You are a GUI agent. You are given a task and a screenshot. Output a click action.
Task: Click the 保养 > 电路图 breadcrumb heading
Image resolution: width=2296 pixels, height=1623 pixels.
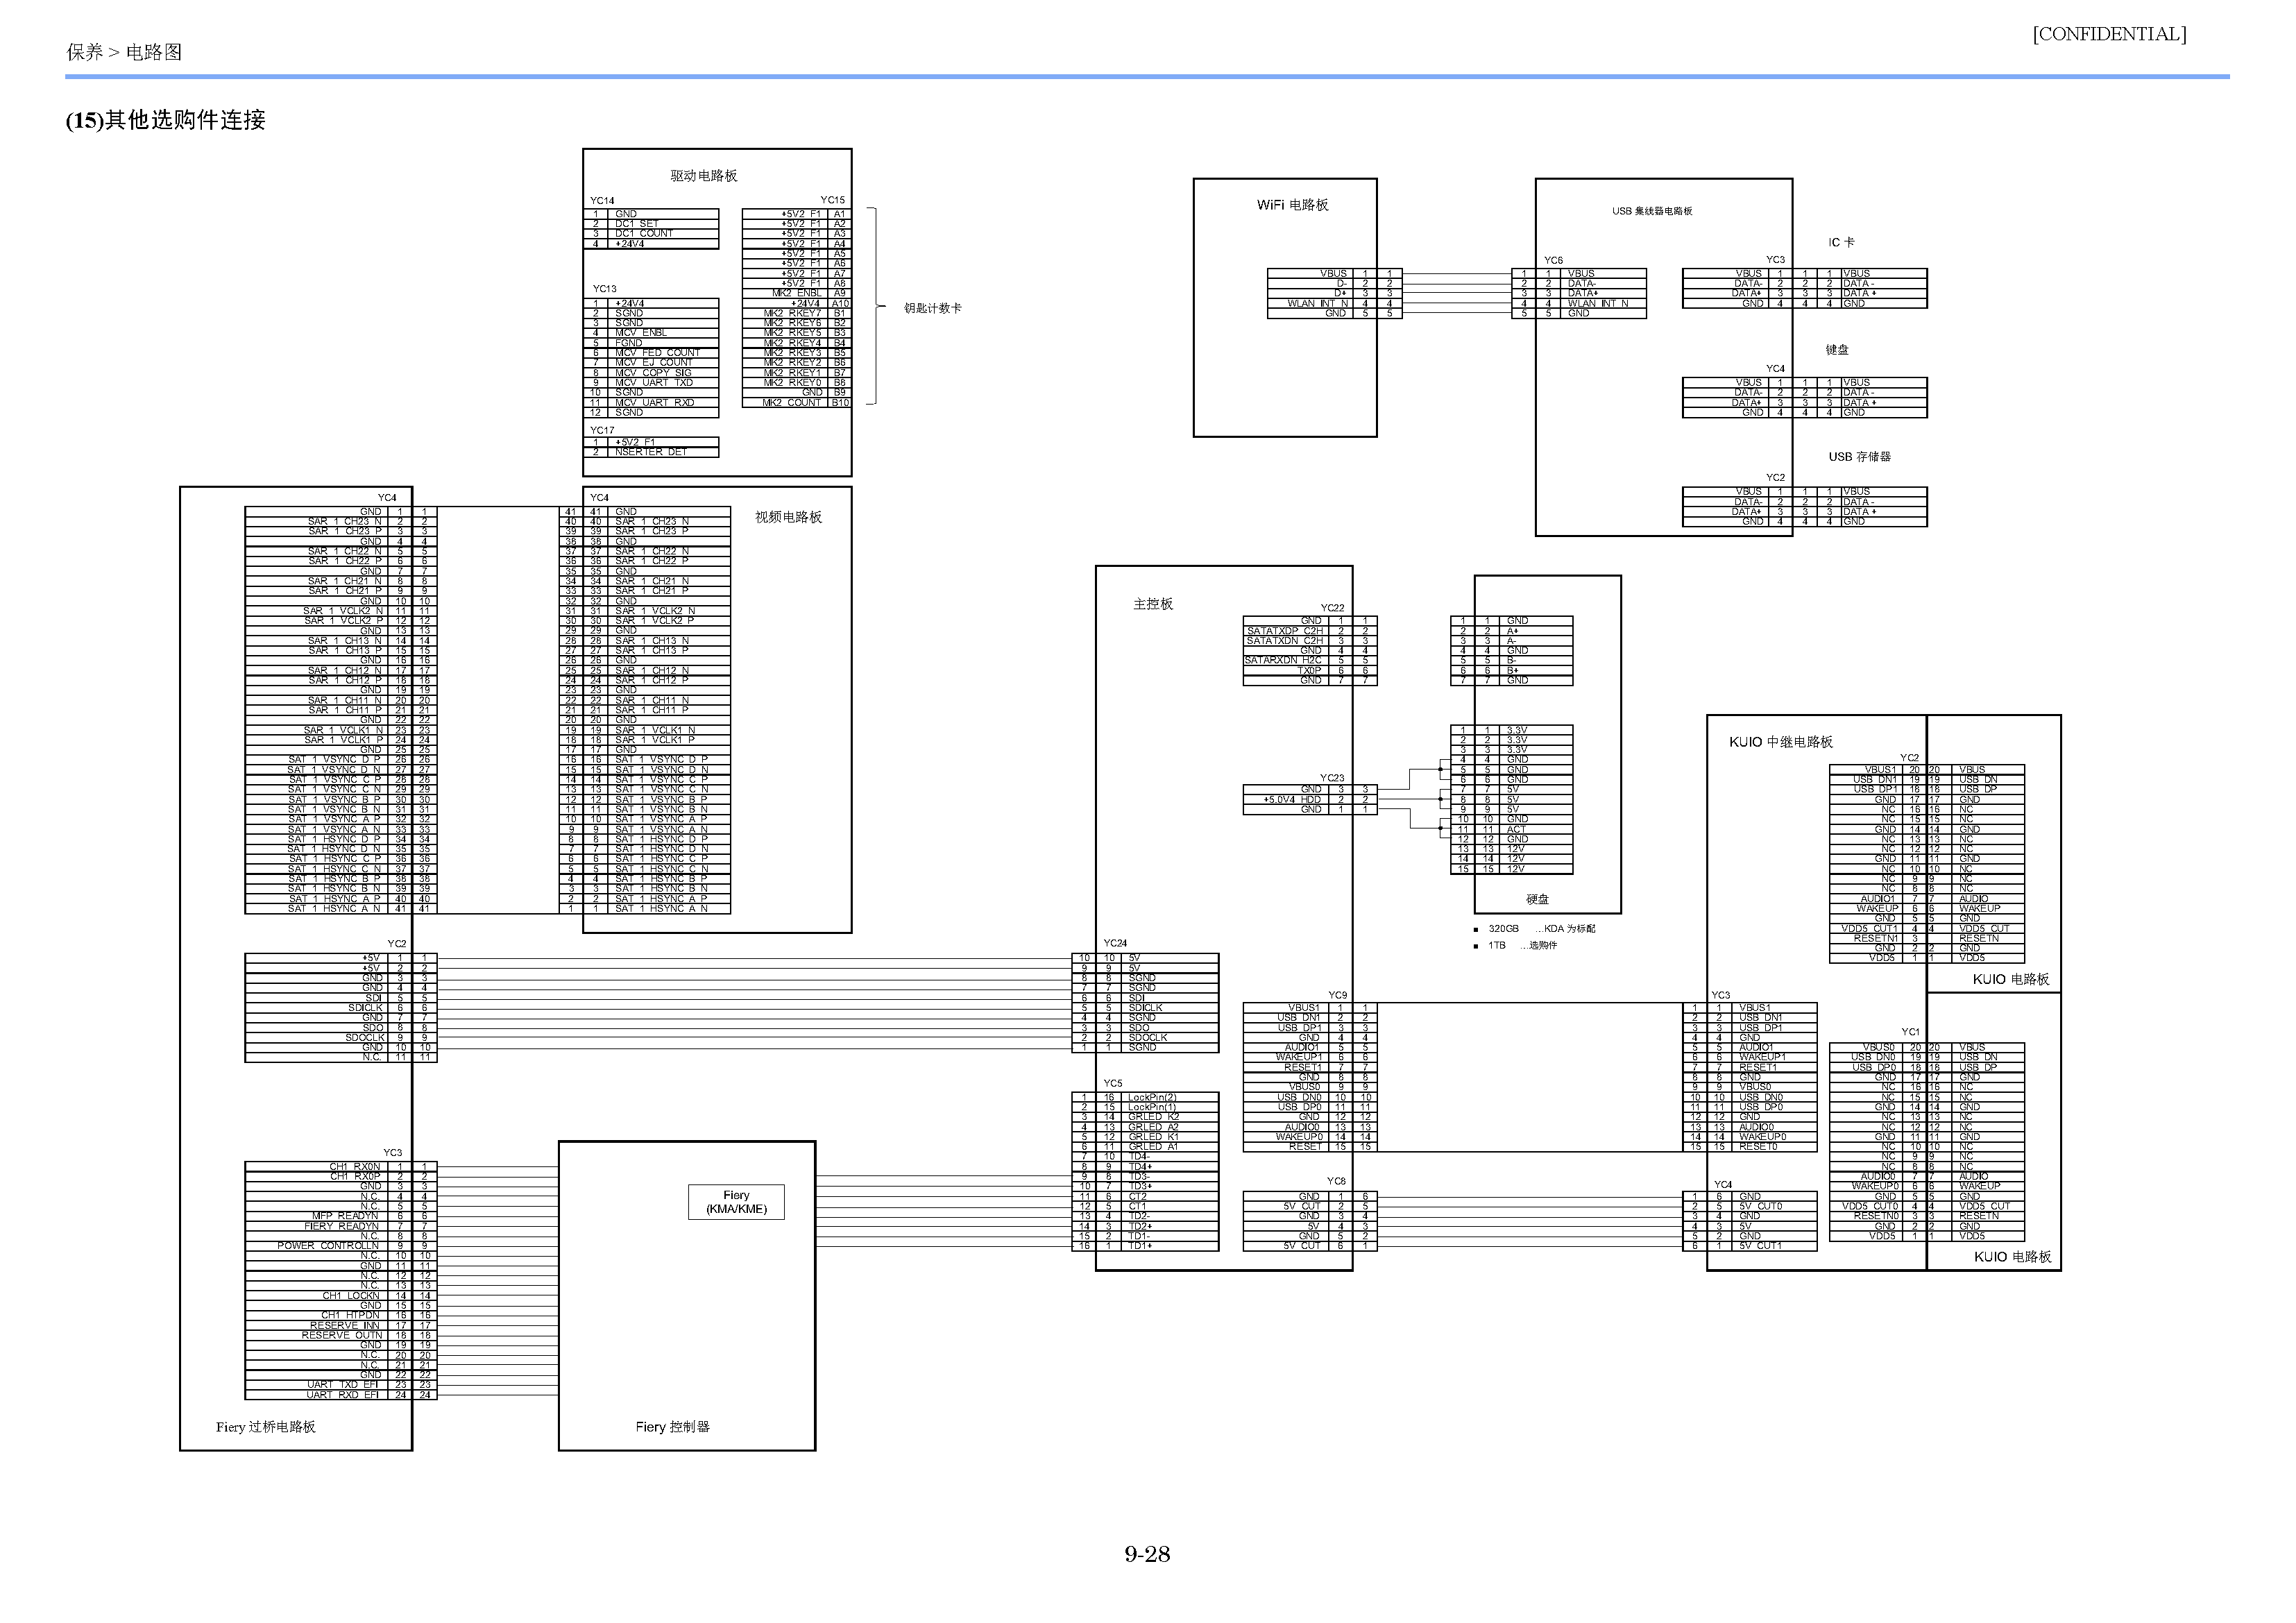pyautogui.click(x=124, y=52)
